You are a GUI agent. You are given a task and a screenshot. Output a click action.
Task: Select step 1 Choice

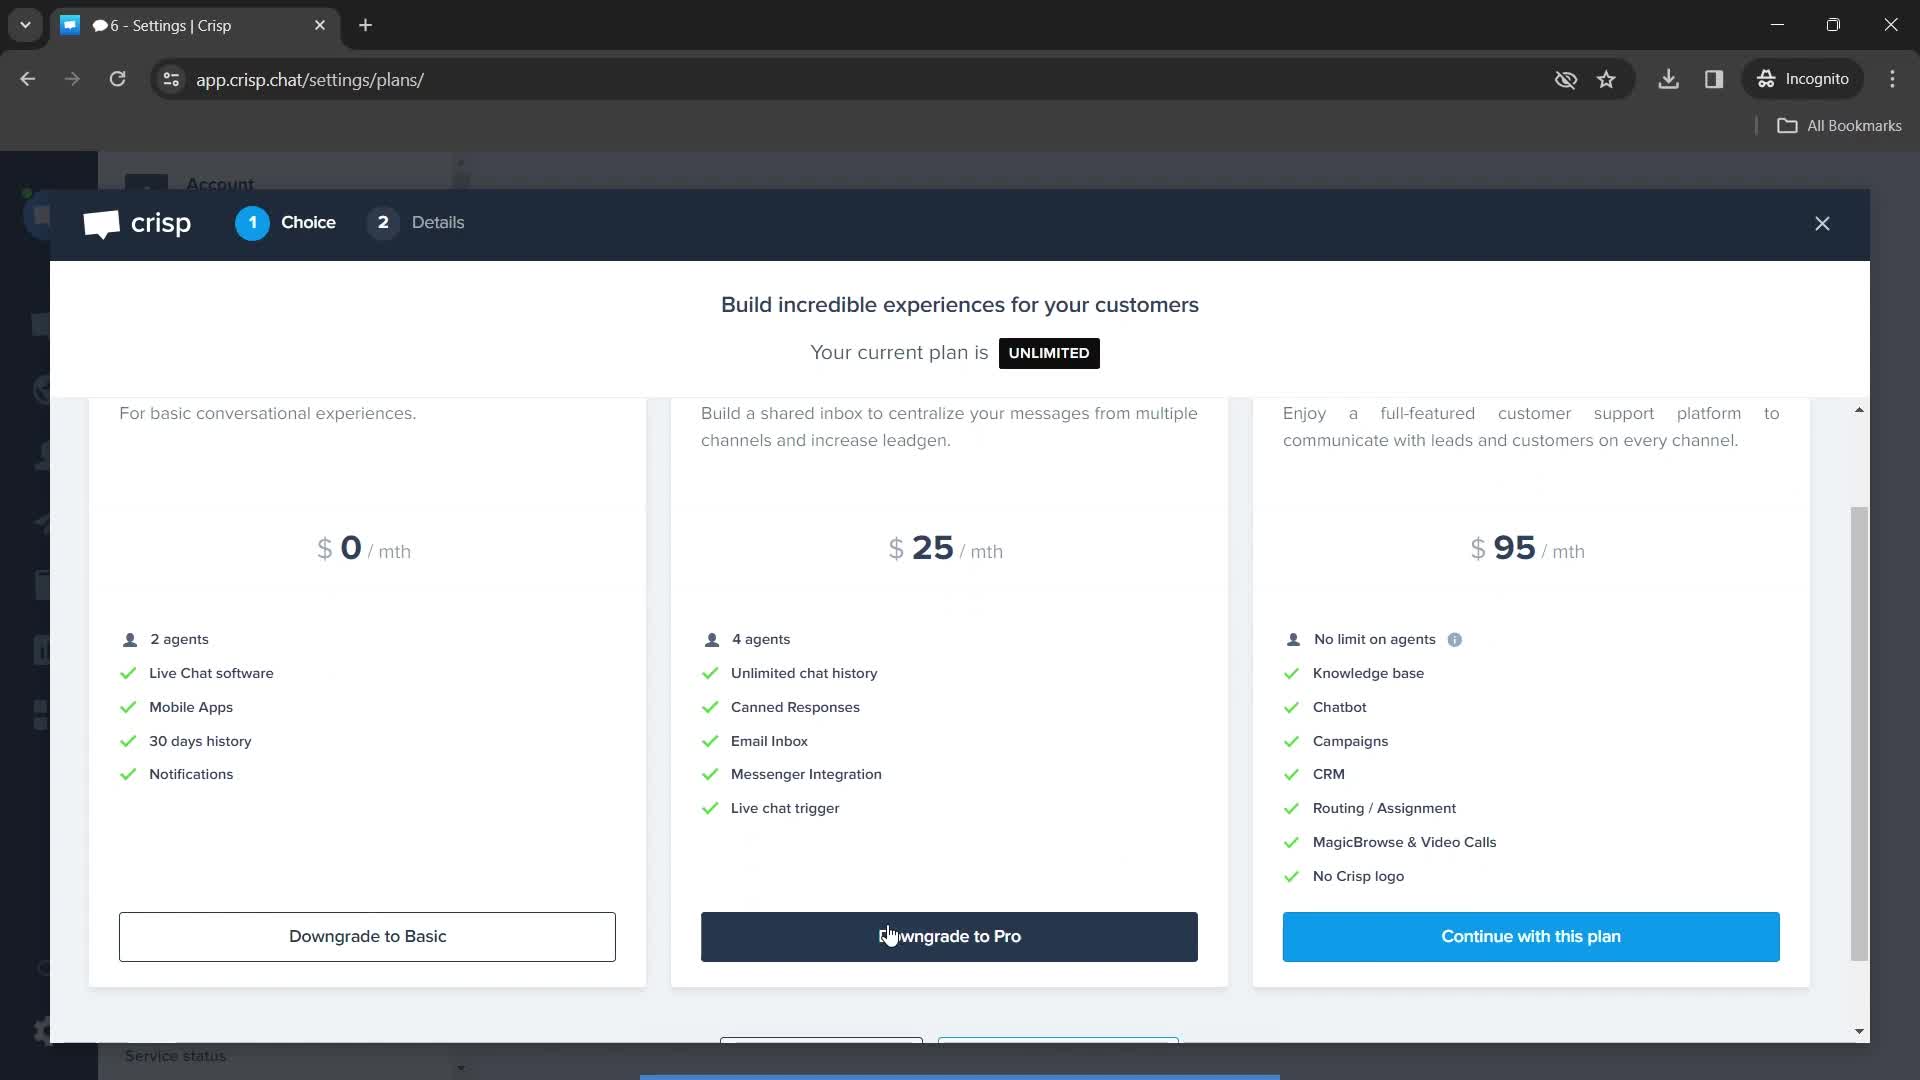(286, 223)
